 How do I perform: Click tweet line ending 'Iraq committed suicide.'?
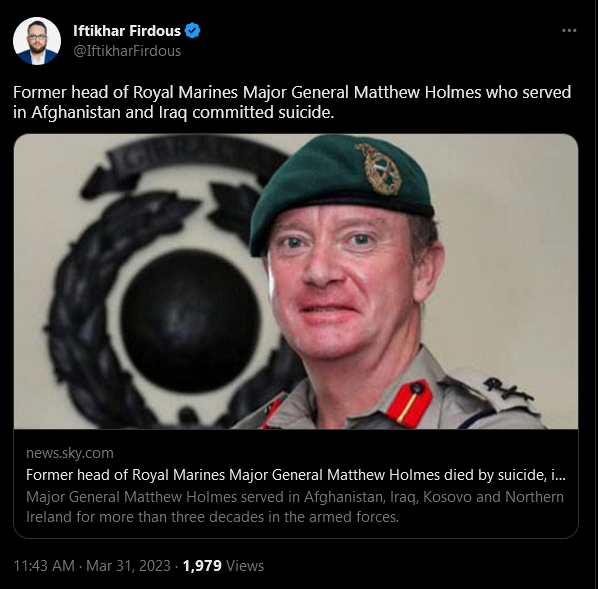click(x=174, y=112)
